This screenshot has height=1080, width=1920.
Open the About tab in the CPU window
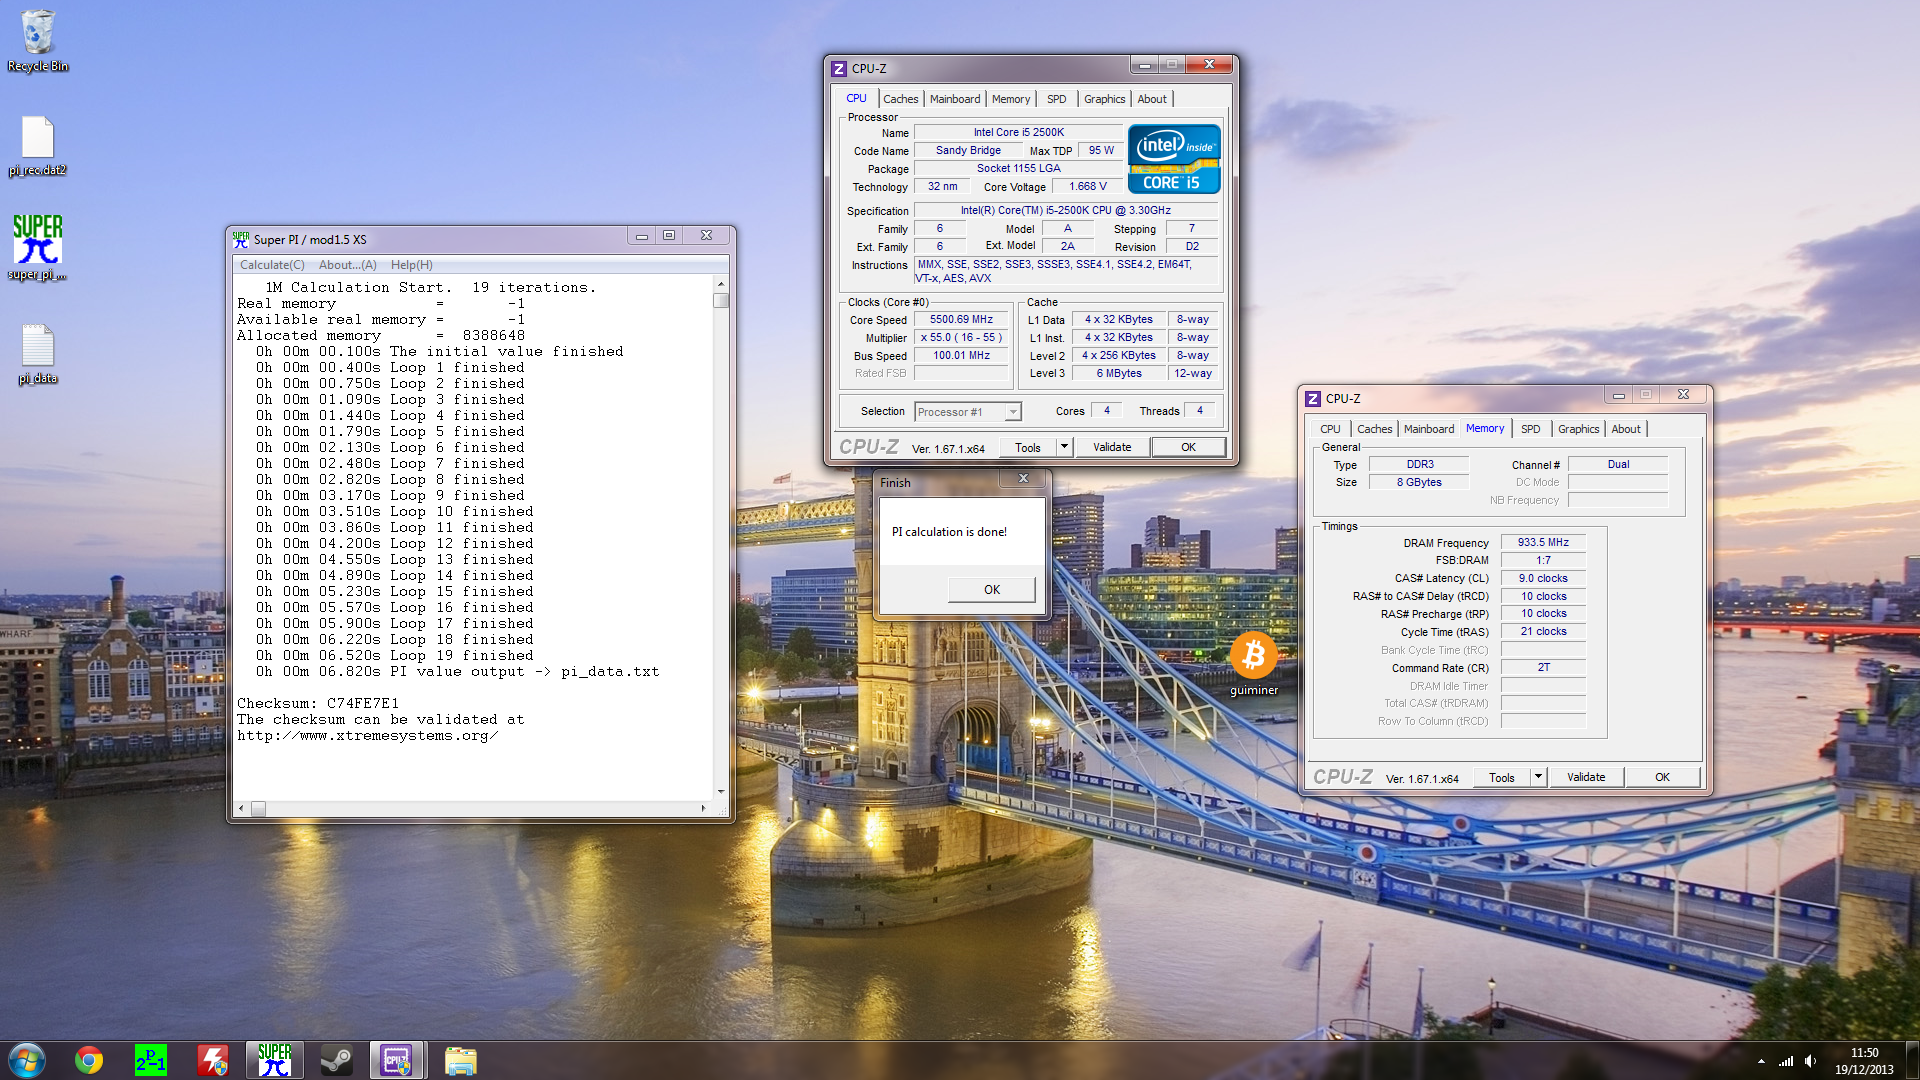point(1152,99)
